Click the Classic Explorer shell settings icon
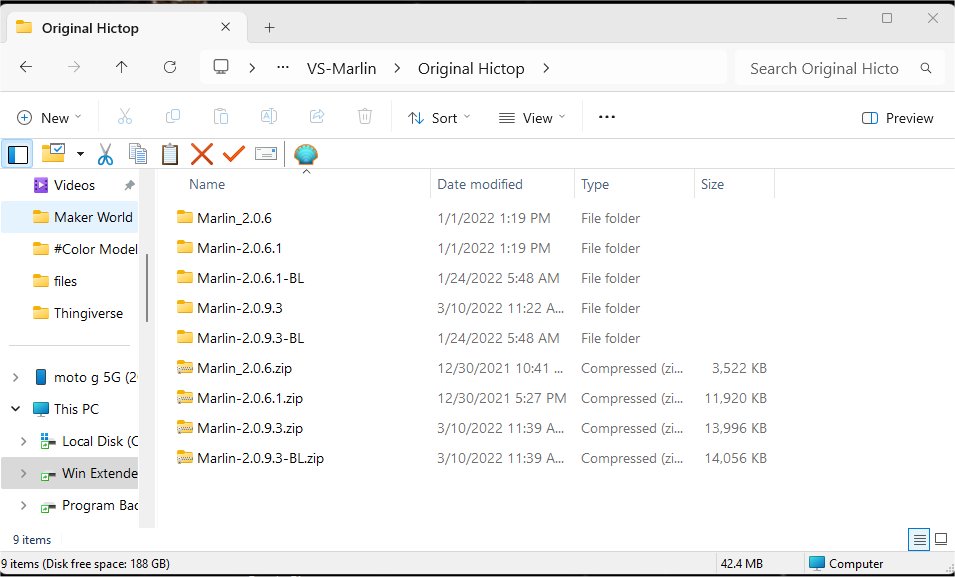This screenshot has height=577, width=955. 306,154
